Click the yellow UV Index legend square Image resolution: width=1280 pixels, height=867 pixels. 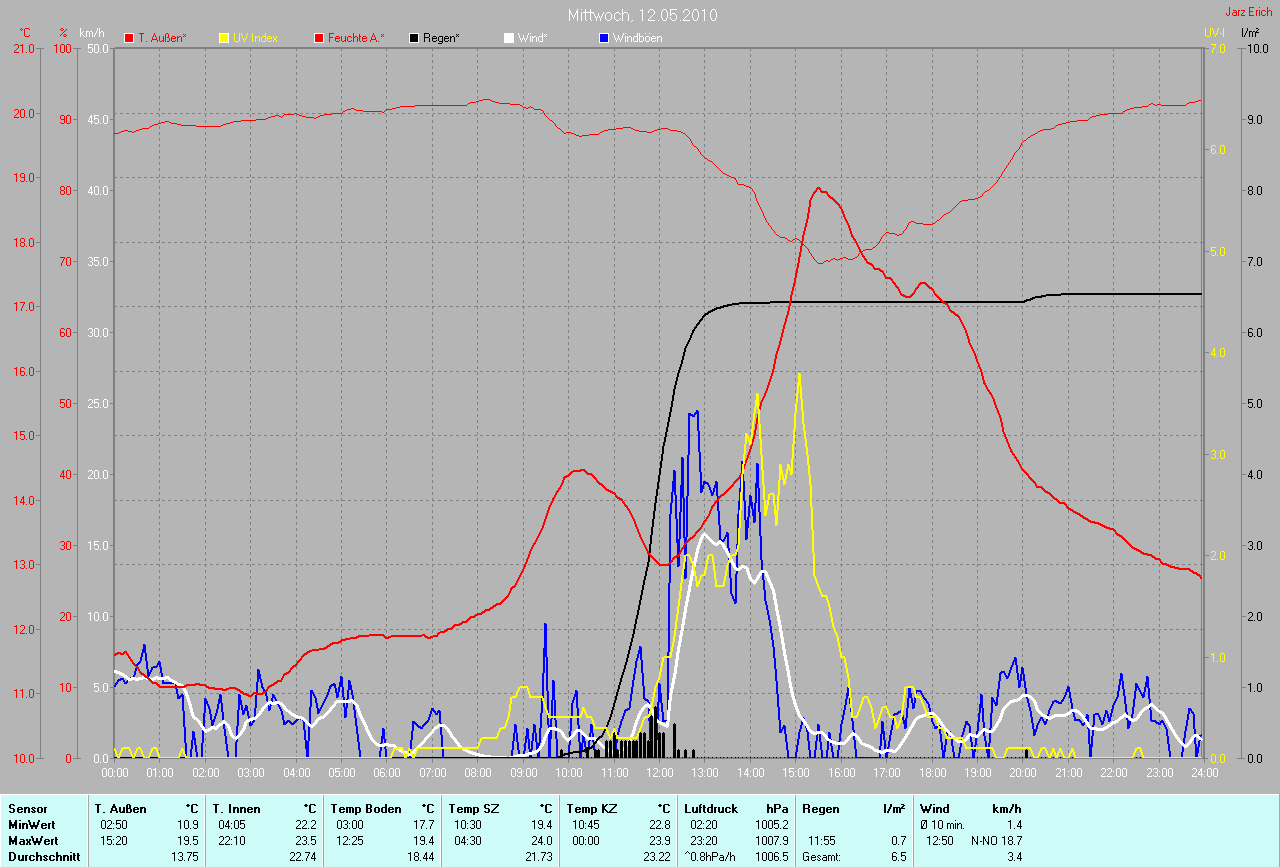(x=224, y=38)
